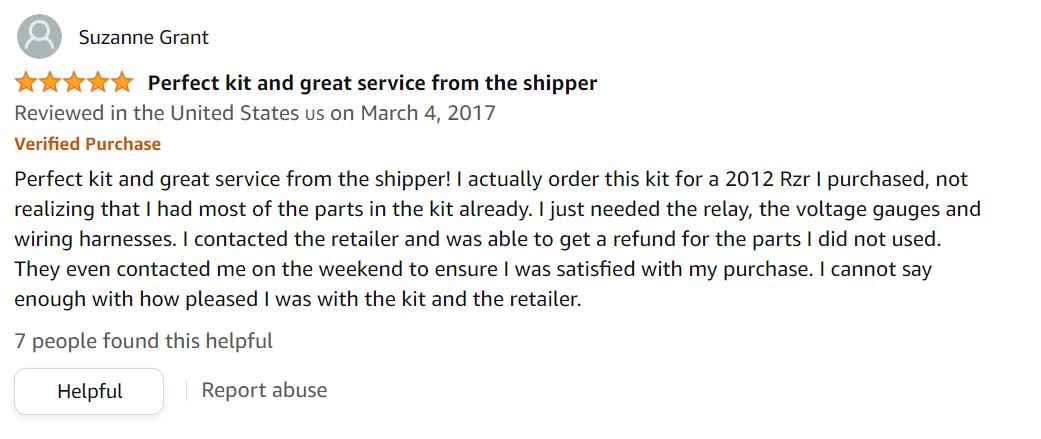The width and height of the screenshot is (1041, 439).
Task: Click the third (middle) rating star
Action: click(x=74, y=82)
